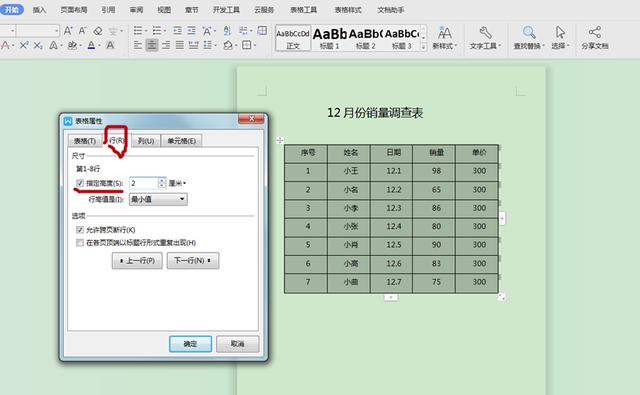The image size is (640, 395).
Task: Open the 插入 ribbon tab
Action: pyautogui.click(x=39, y=10)
